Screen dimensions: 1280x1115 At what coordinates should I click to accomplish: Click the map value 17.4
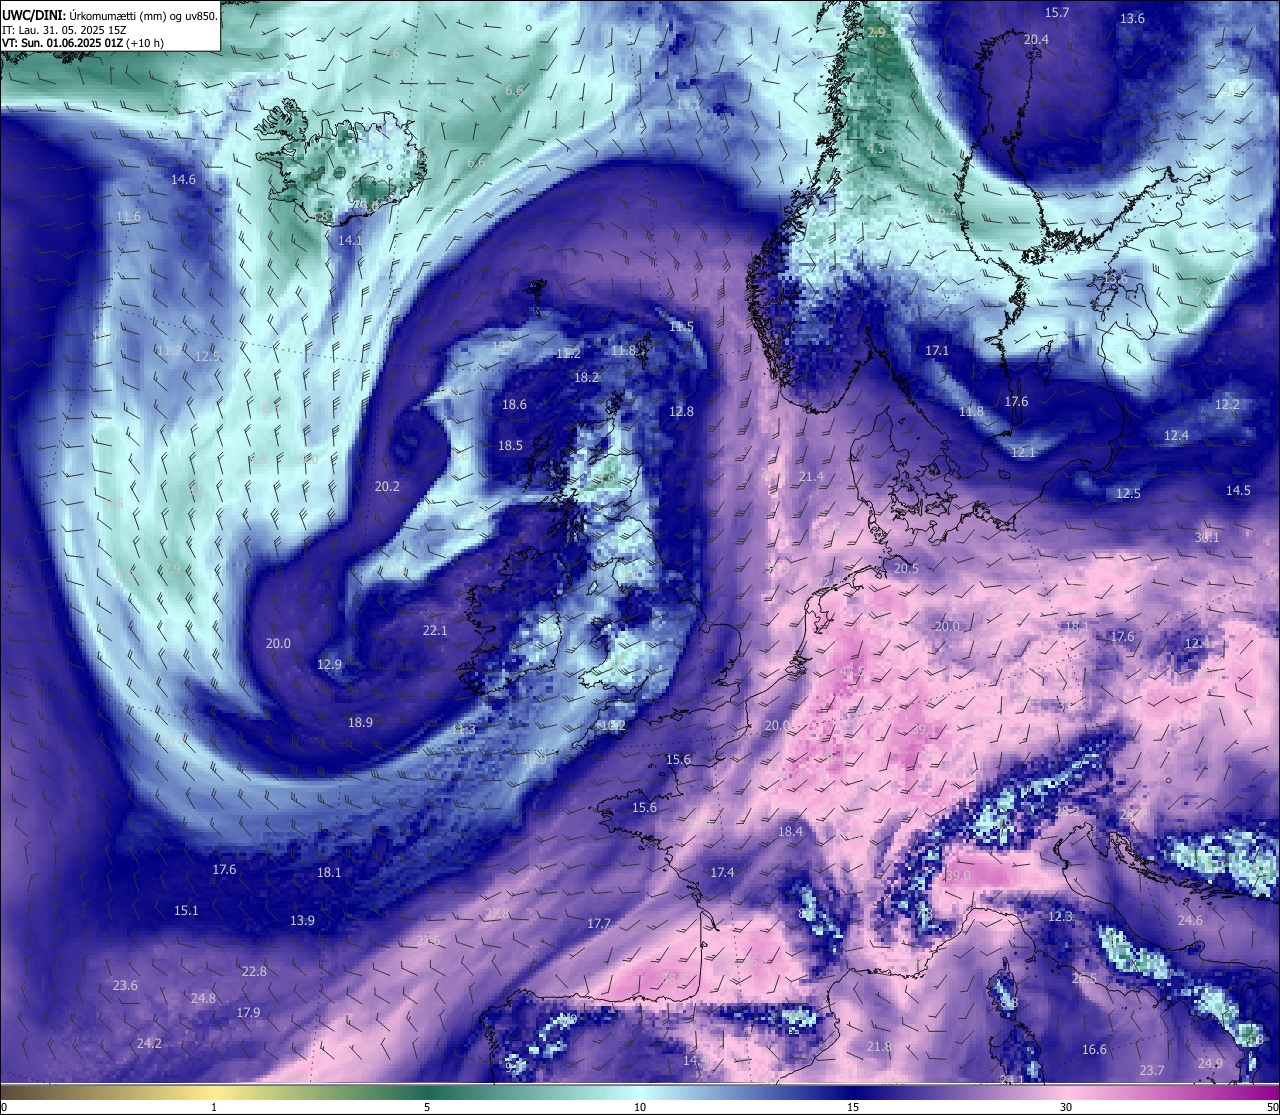(x=722, y=873)
